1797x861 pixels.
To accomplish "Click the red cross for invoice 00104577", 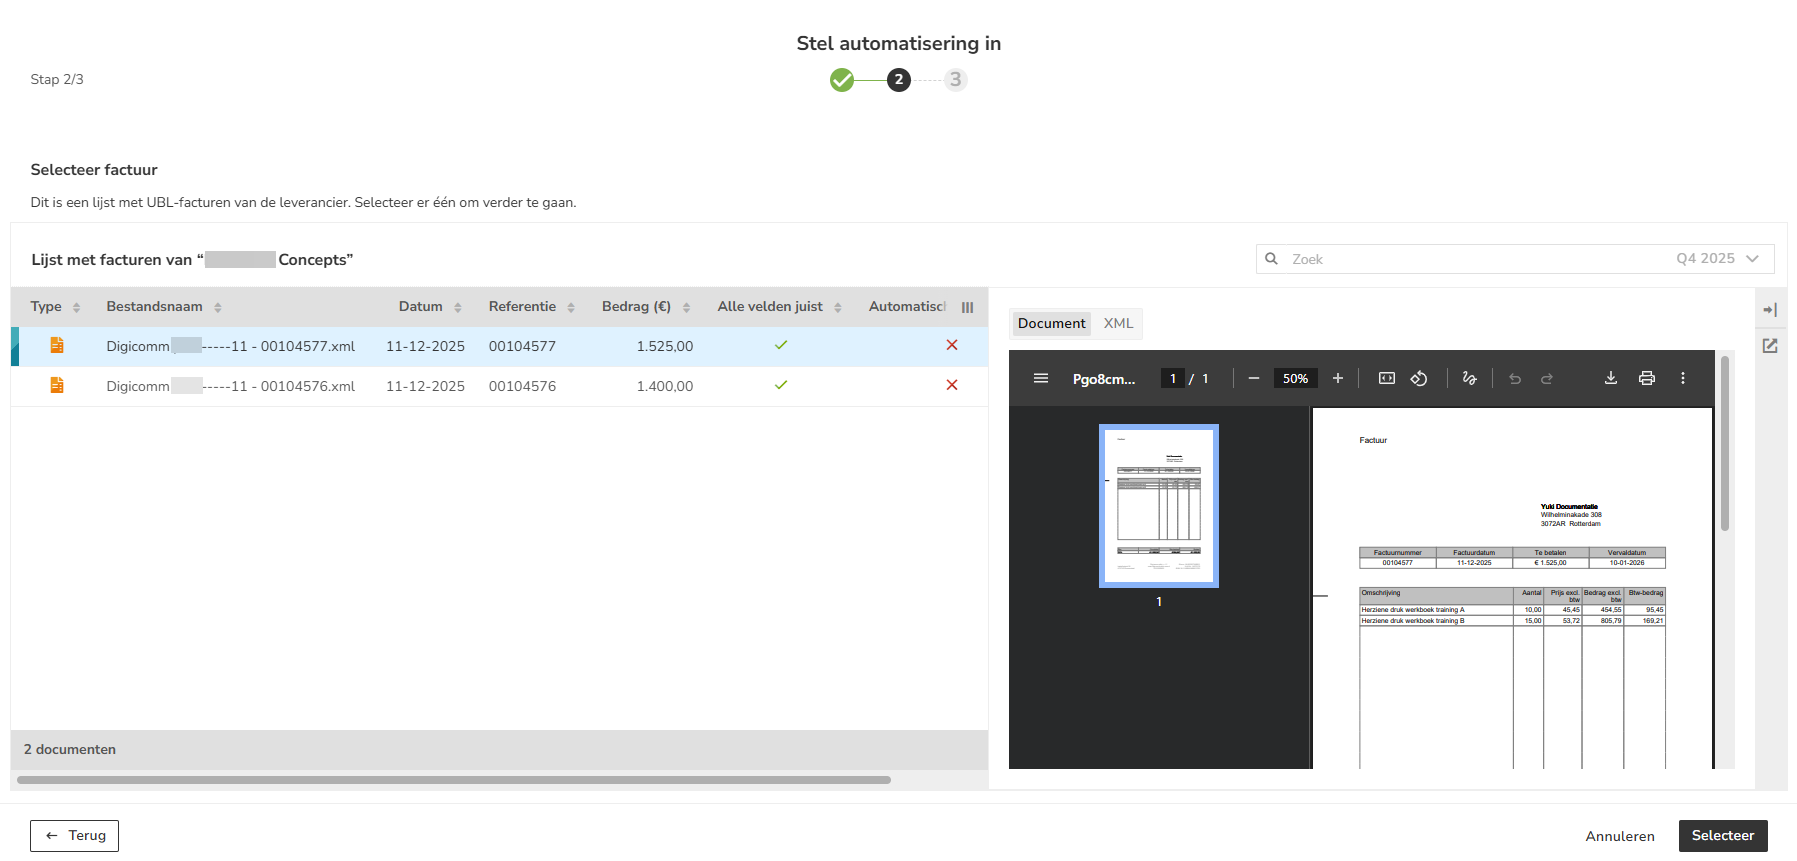I will pyautogui.click(x=952, y=345).
